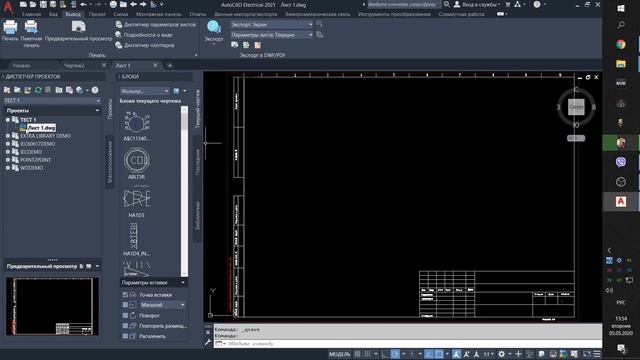640x360 pixels.
Task: Click Подробности о виде
Action: coord(144,35)
